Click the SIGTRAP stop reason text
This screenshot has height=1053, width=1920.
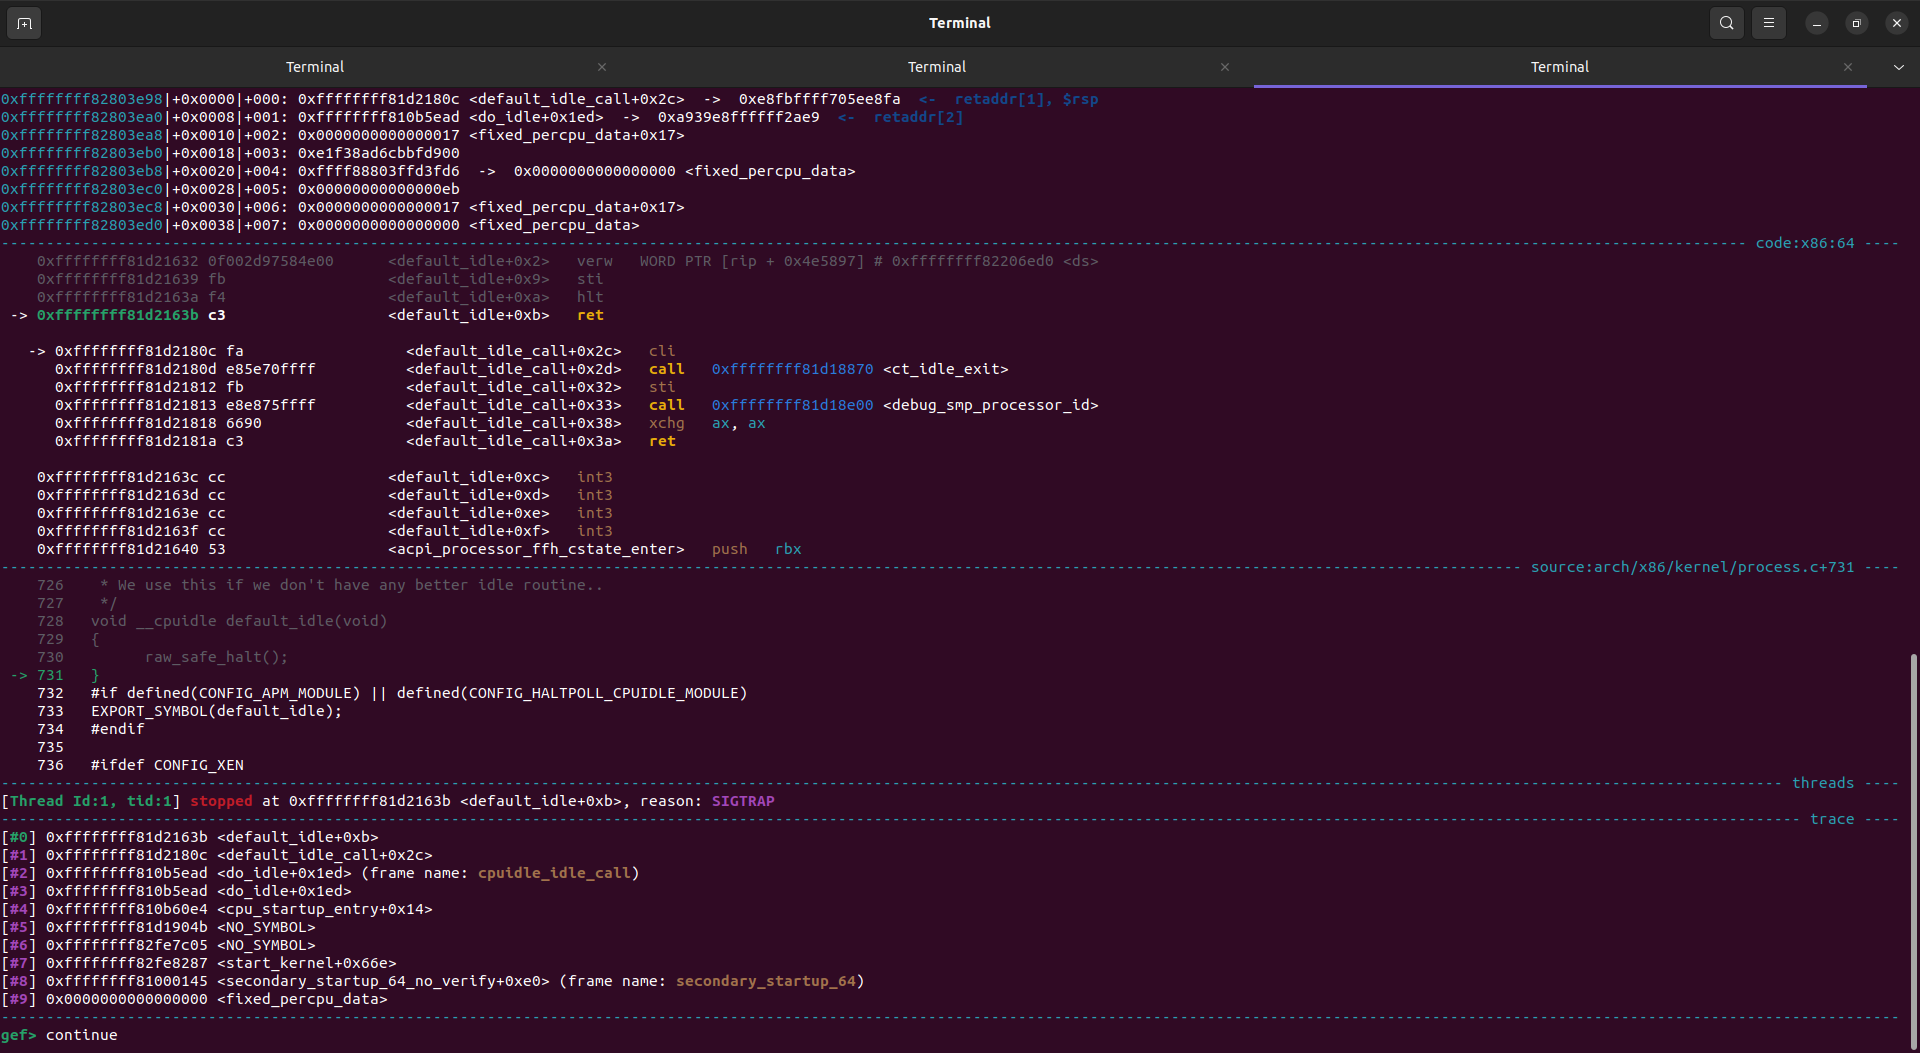(743, 801)
